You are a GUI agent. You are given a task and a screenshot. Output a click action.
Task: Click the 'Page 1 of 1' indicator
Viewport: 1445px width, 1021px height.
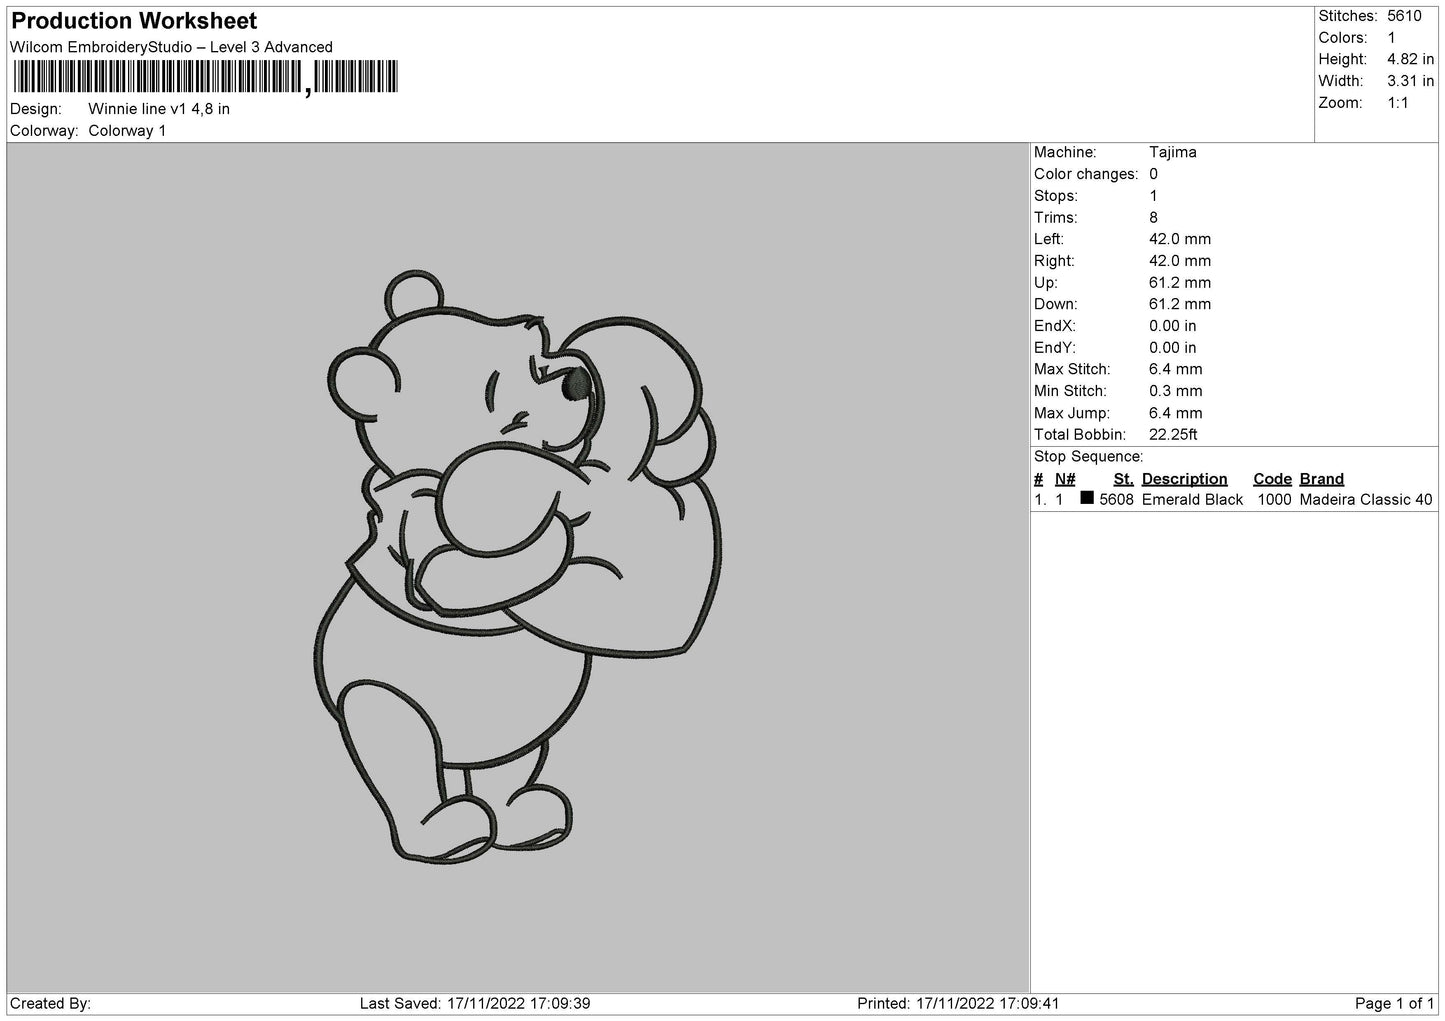coord(1394,1003)
